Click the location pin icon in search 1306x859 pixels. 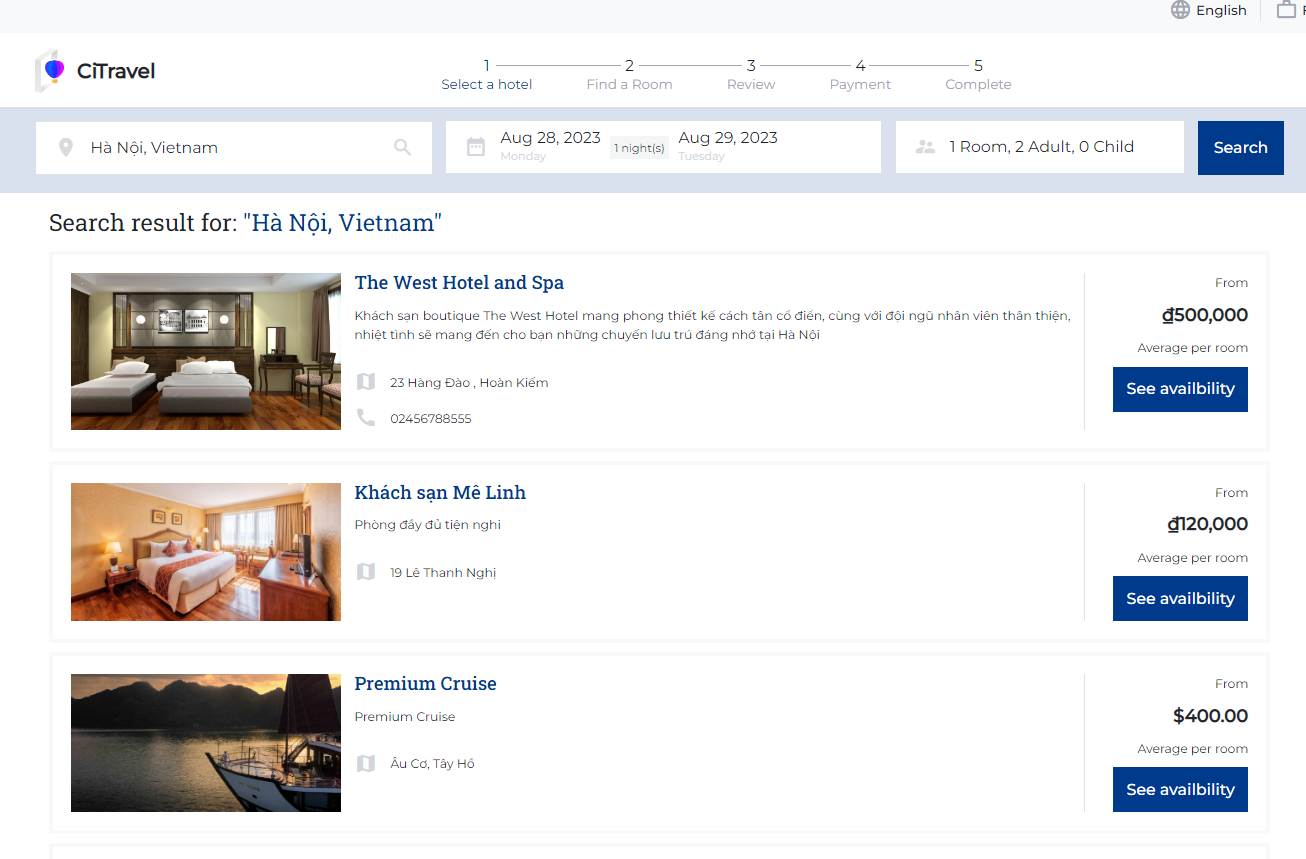pos(66,148)
